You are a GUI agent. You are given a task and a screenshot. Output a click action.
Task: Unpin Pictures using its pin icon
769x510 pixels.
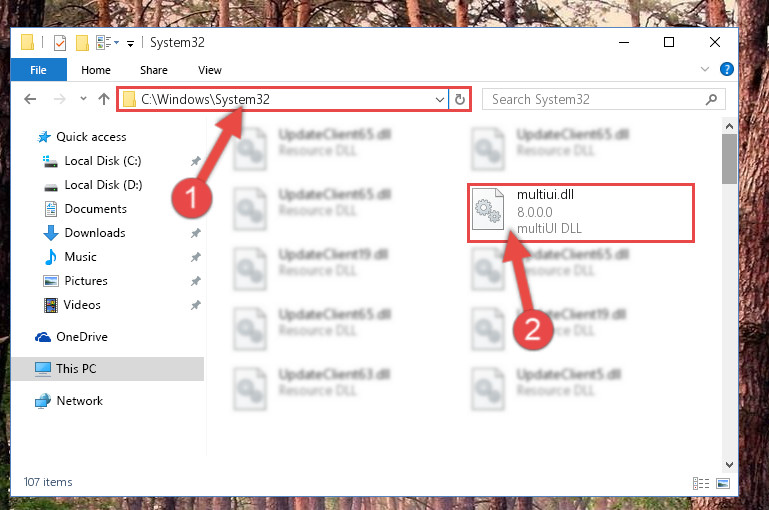coord(196,281)
